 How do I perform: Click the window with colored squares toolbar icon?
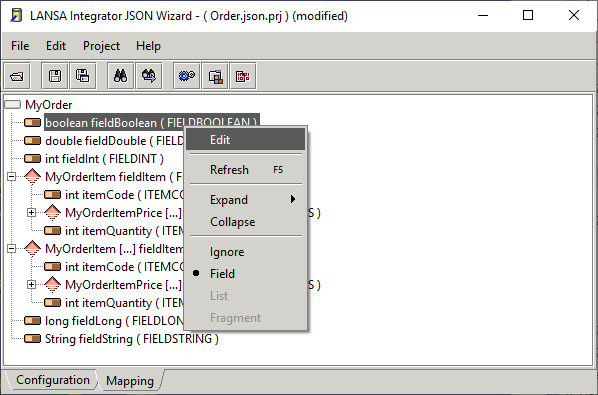pos(215,76)
